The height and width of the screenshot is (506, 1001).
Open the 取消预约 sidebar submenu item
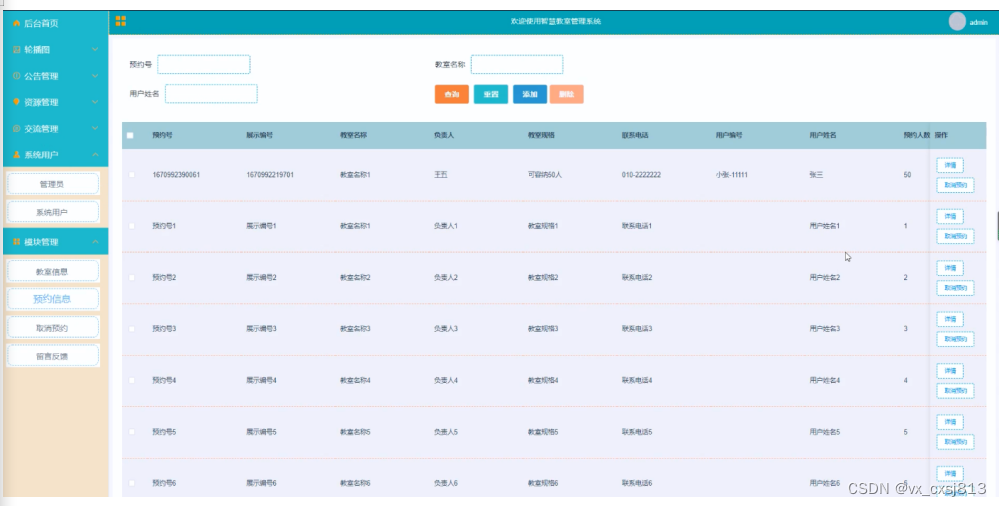(52, 328)
